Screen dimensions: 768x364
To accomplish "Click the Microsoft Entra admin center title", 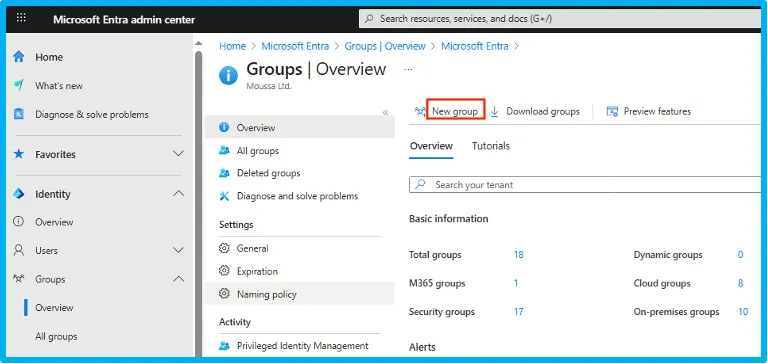I will (x=124, y=20).
